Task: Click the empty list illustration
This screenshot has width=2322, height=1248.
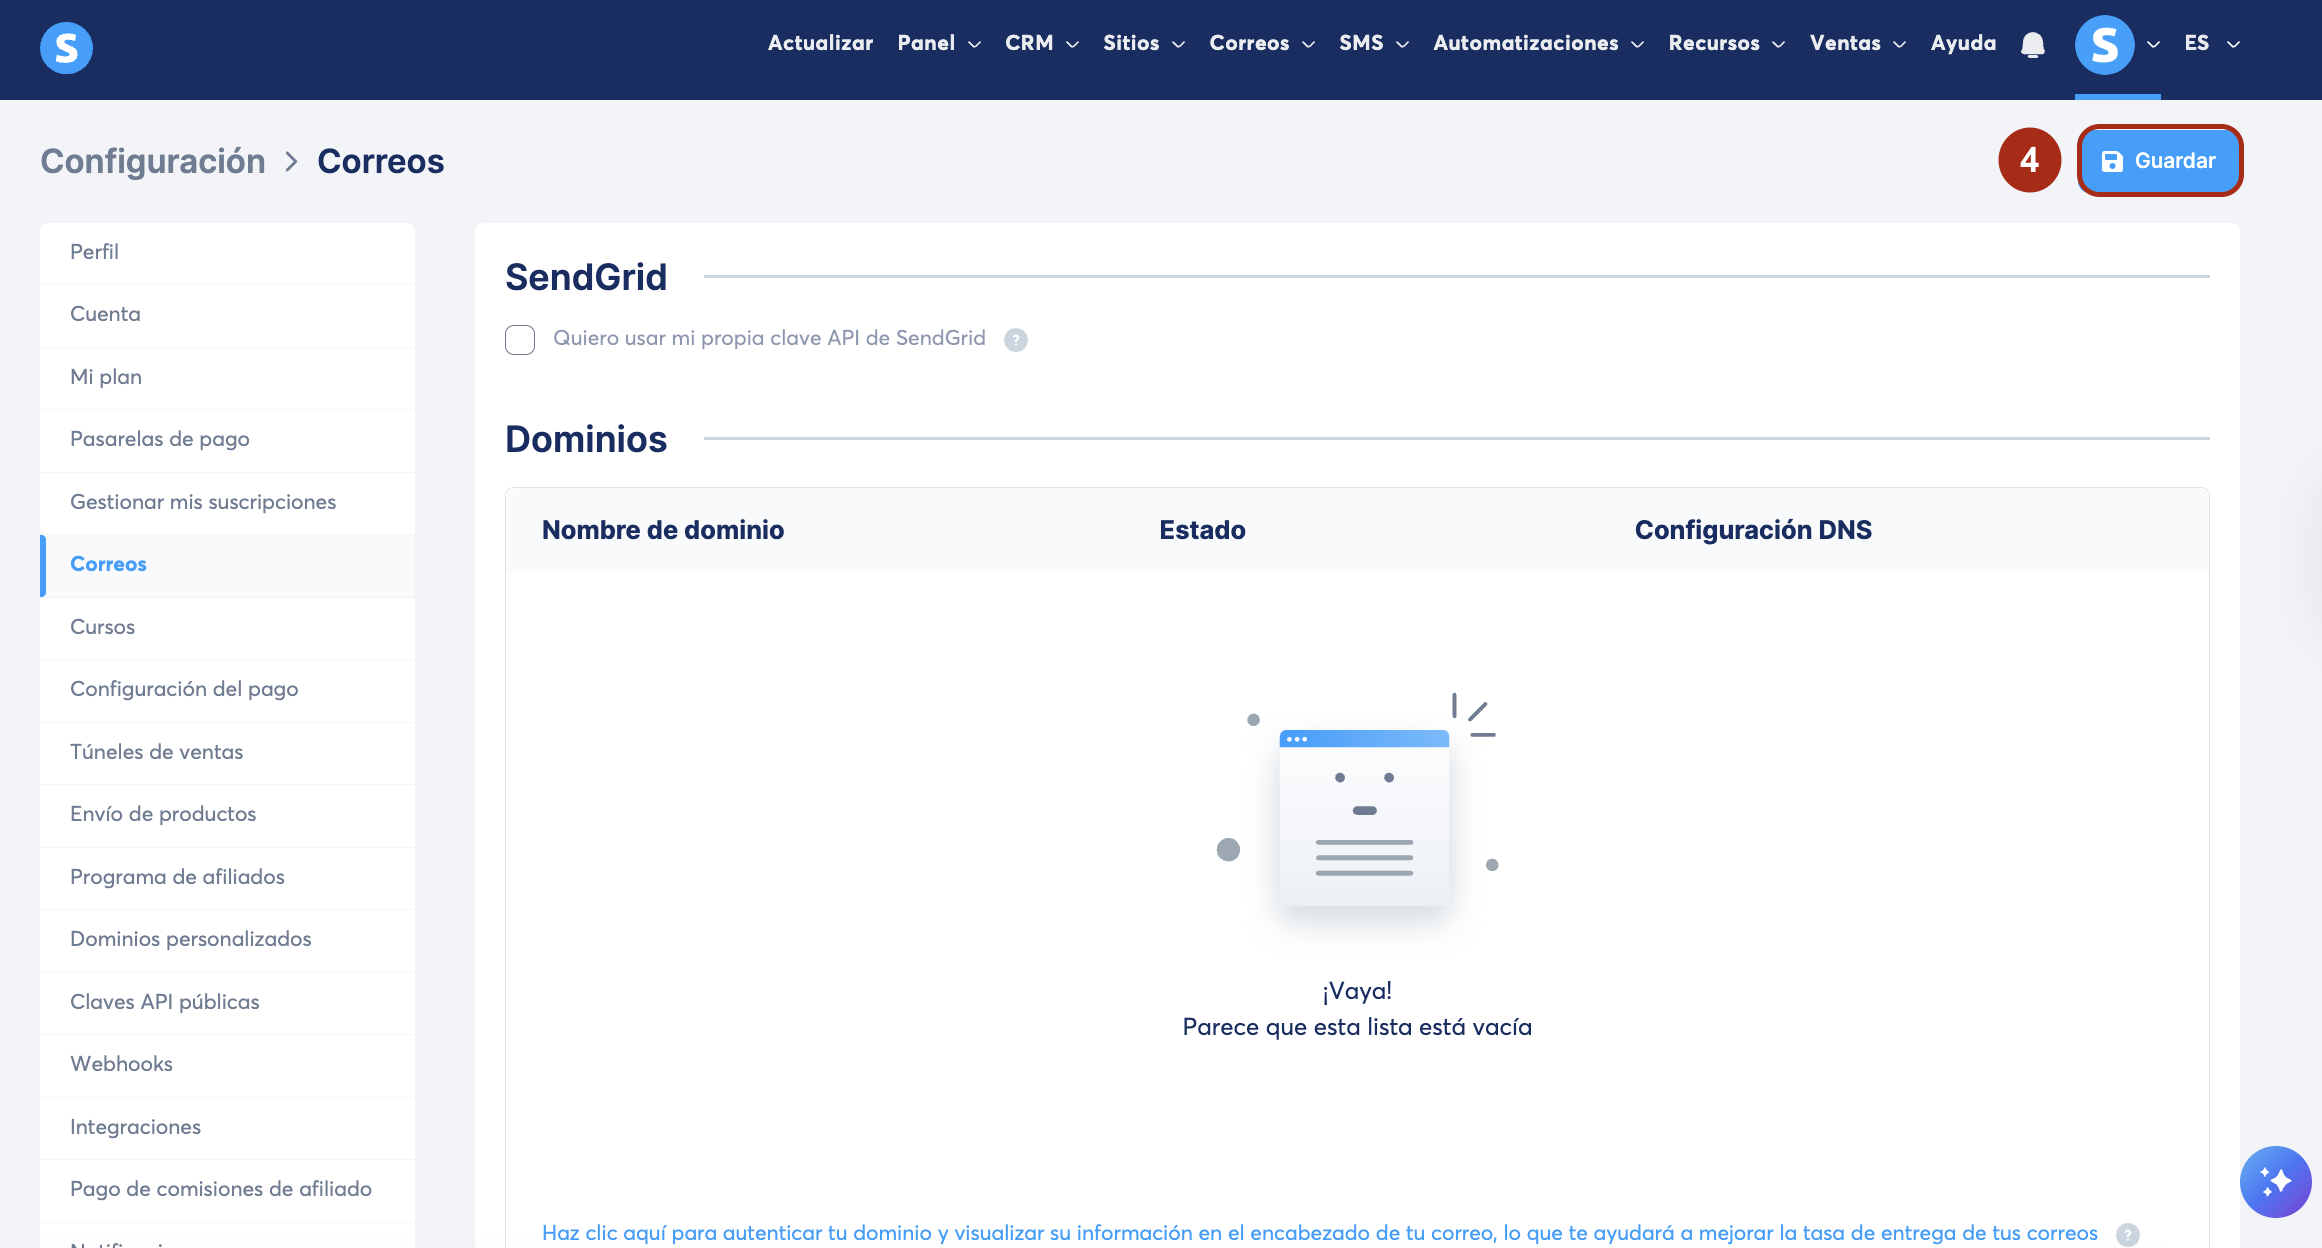Action: click(x=1363, y=818)
